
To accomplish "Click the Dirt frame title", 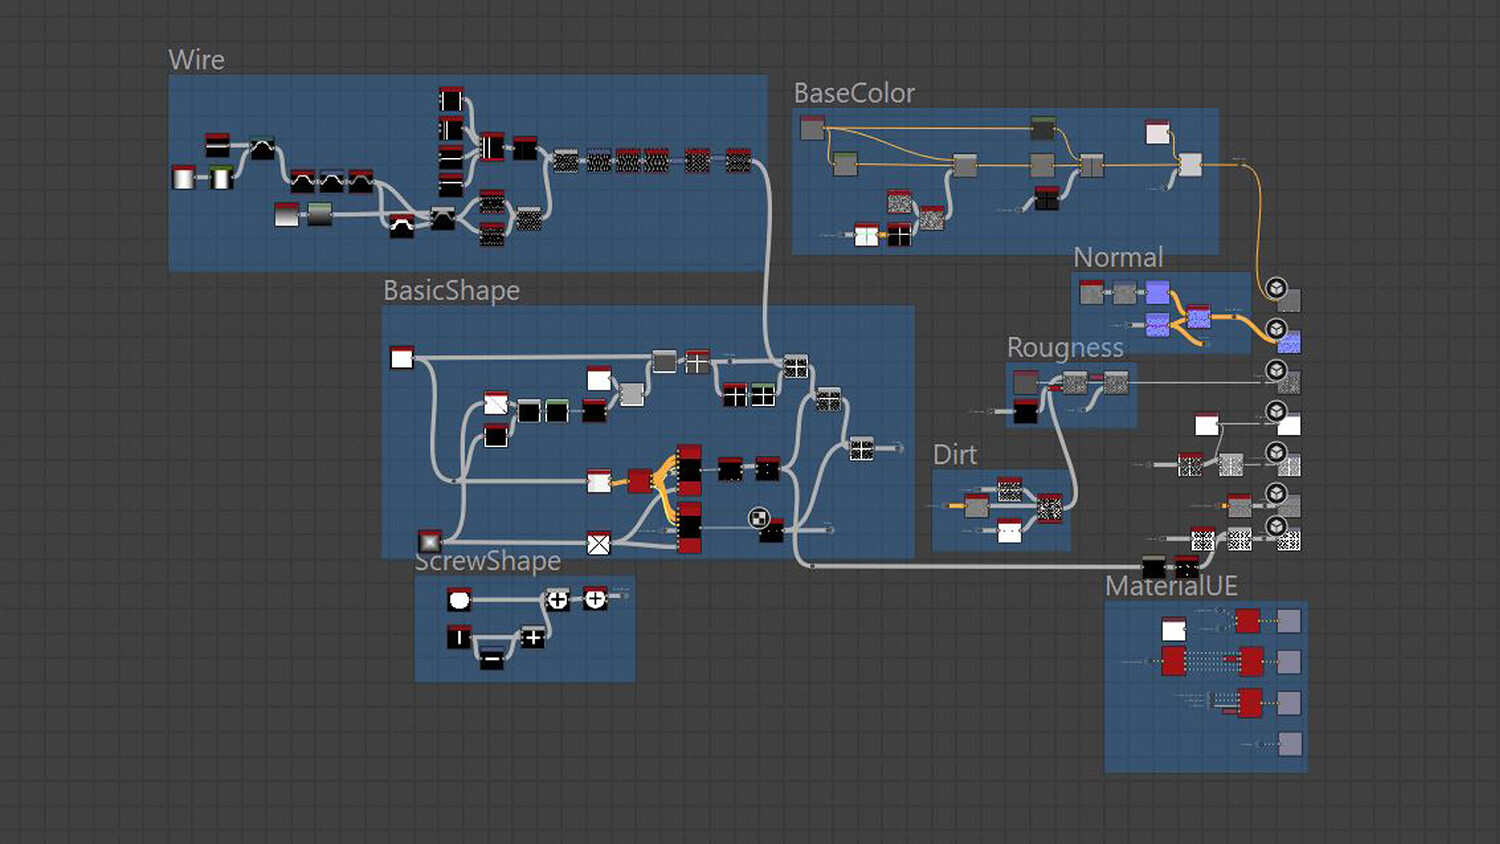I will point(955,454).
